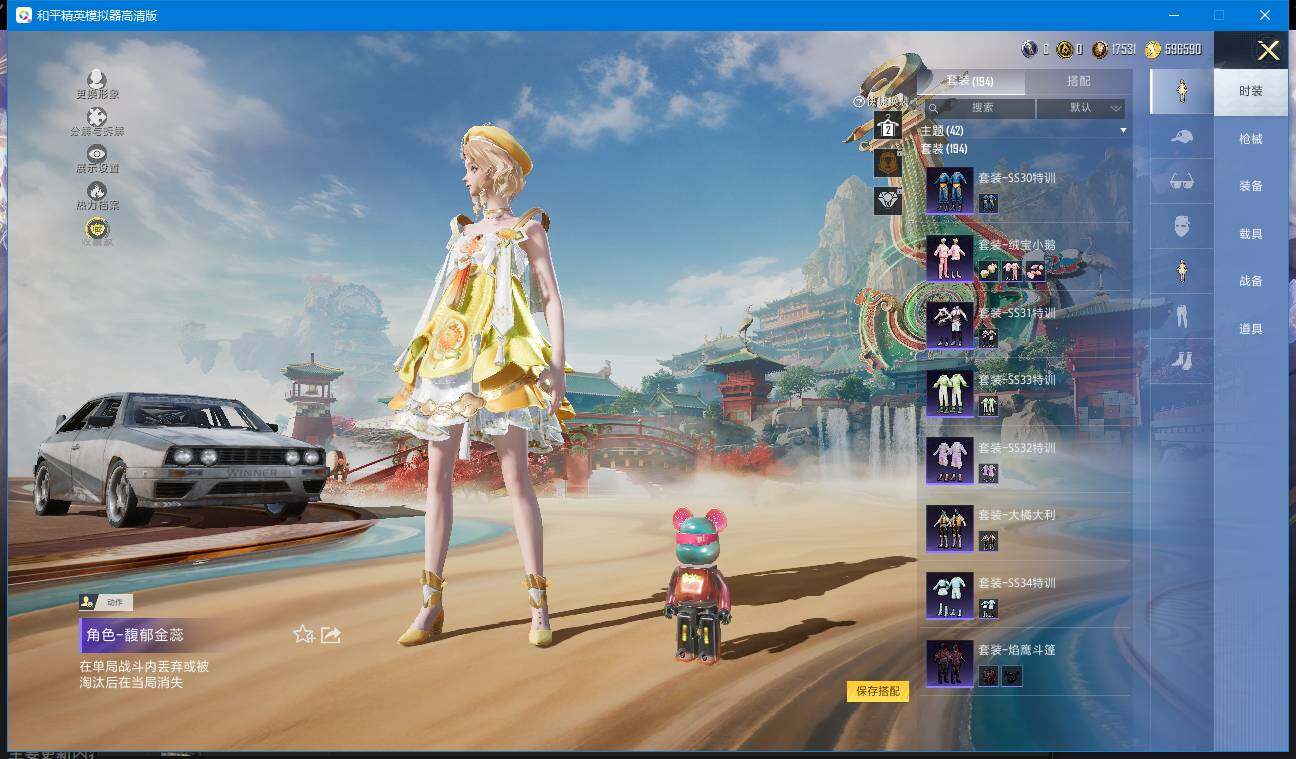Switch to the 搭配 tab
Screen dimensions: 1296x759
coord(1078,81)
